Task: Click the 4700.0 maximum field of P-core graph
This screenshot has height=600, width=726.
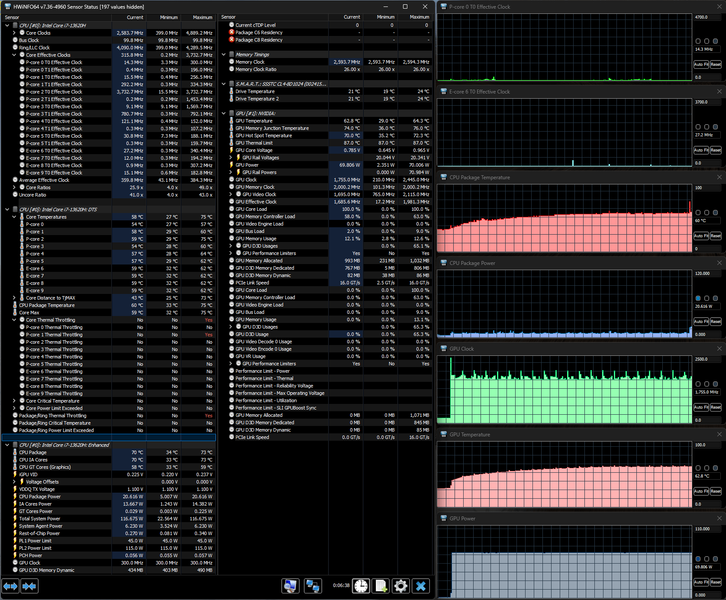Action: click(x=707, y=17)
